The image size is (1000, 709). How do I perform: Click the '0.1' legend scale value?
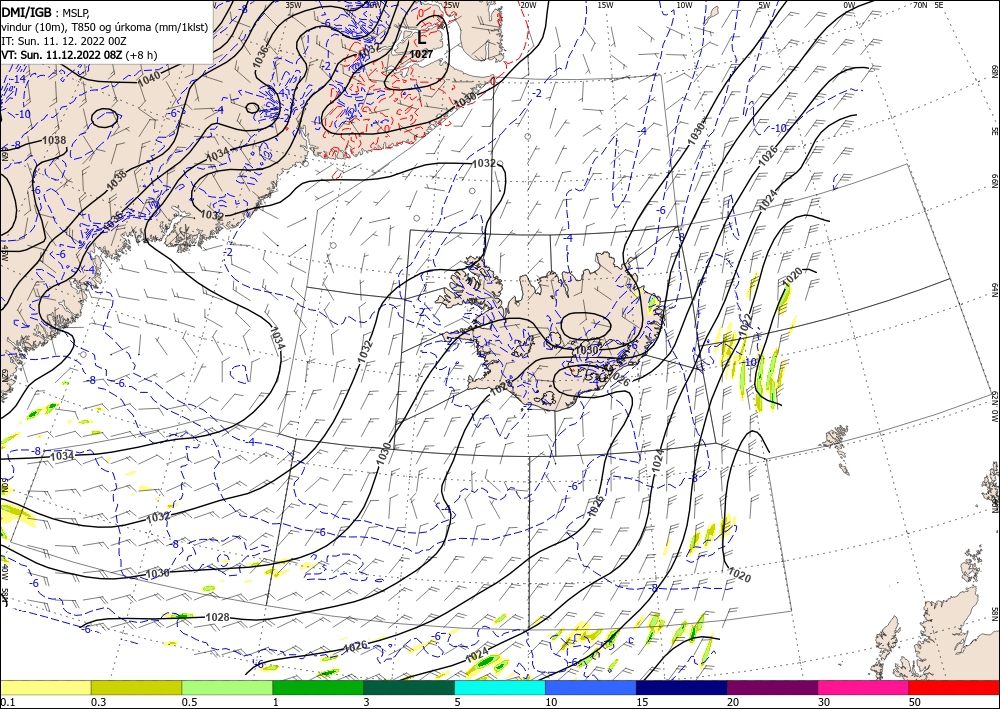(6, 702)
